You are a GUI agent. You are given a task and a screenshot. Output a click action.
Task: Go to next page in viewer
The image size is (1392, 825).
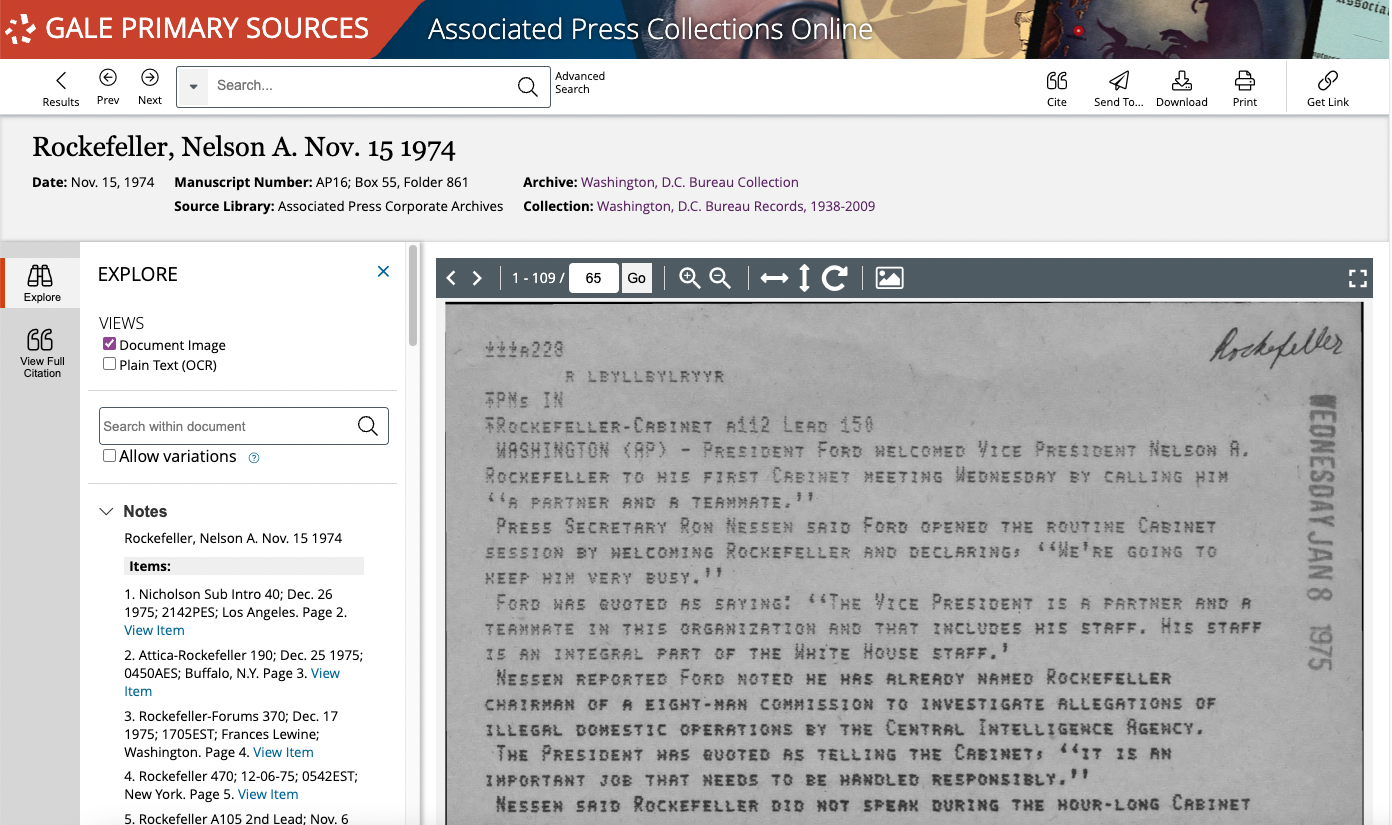tap(477, 278)
